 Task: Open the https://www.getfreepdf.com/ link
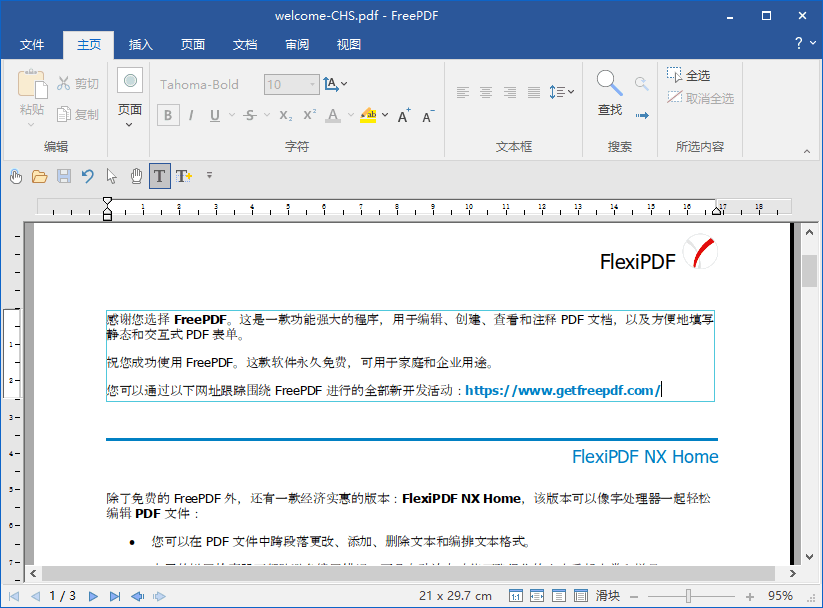[562, 390]
